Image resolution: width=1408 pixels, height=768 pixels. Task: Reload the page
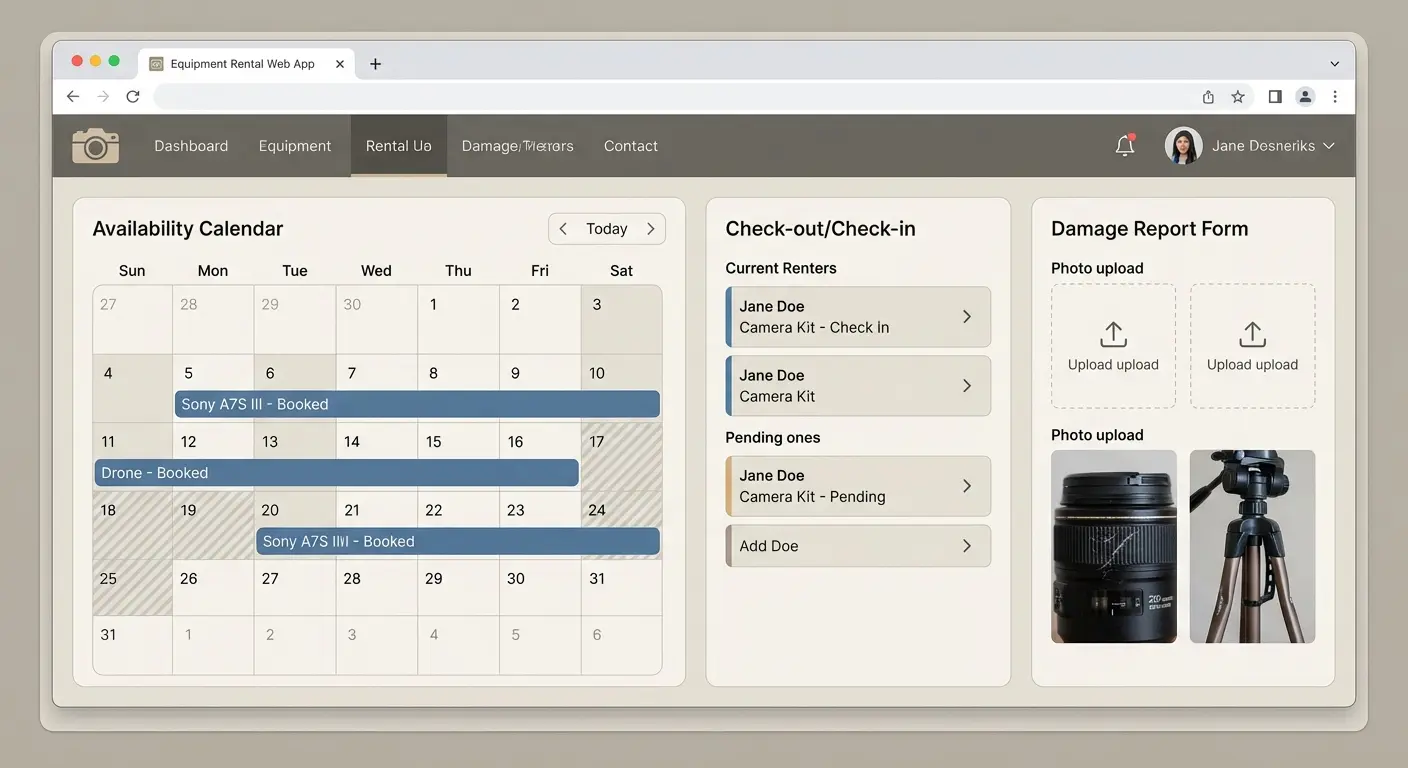pyautogui.click(x=133, y=97)
